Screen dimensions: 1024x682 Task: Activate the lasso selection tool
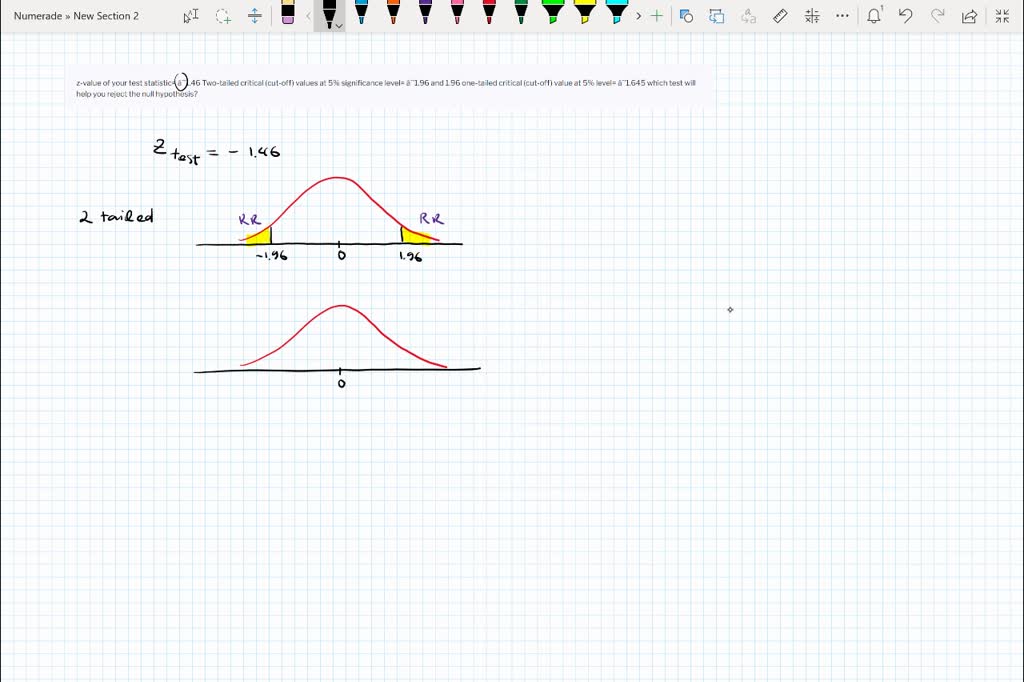pos(222,16)
